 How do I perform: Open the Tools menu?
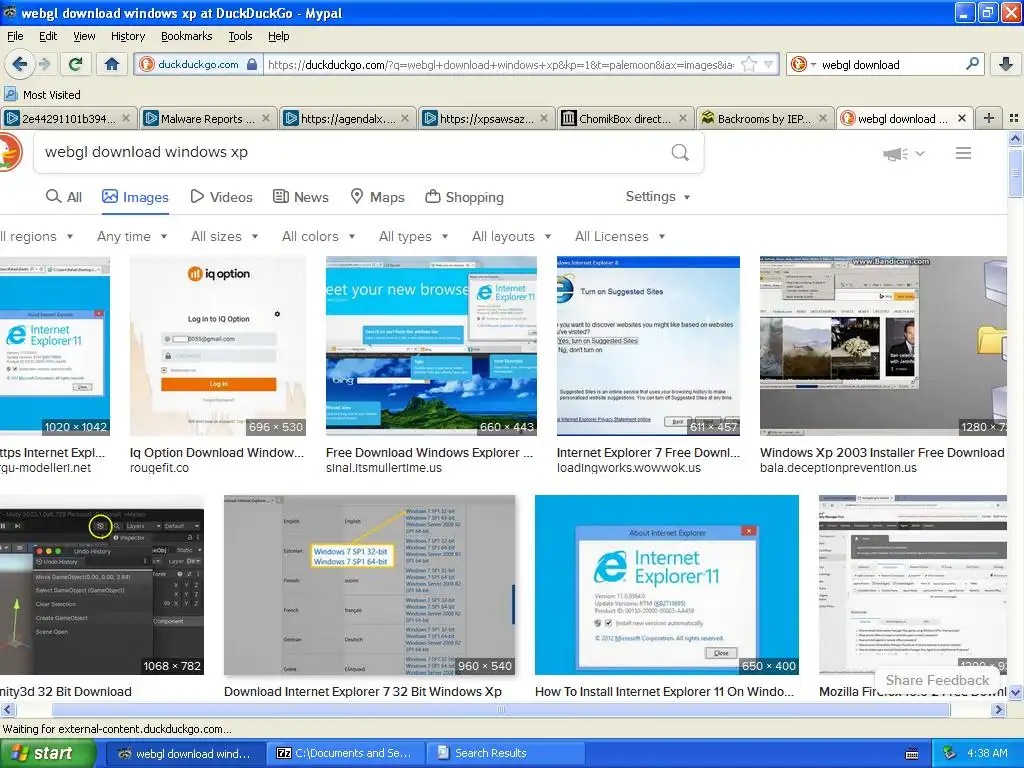[x=240, y=36]
